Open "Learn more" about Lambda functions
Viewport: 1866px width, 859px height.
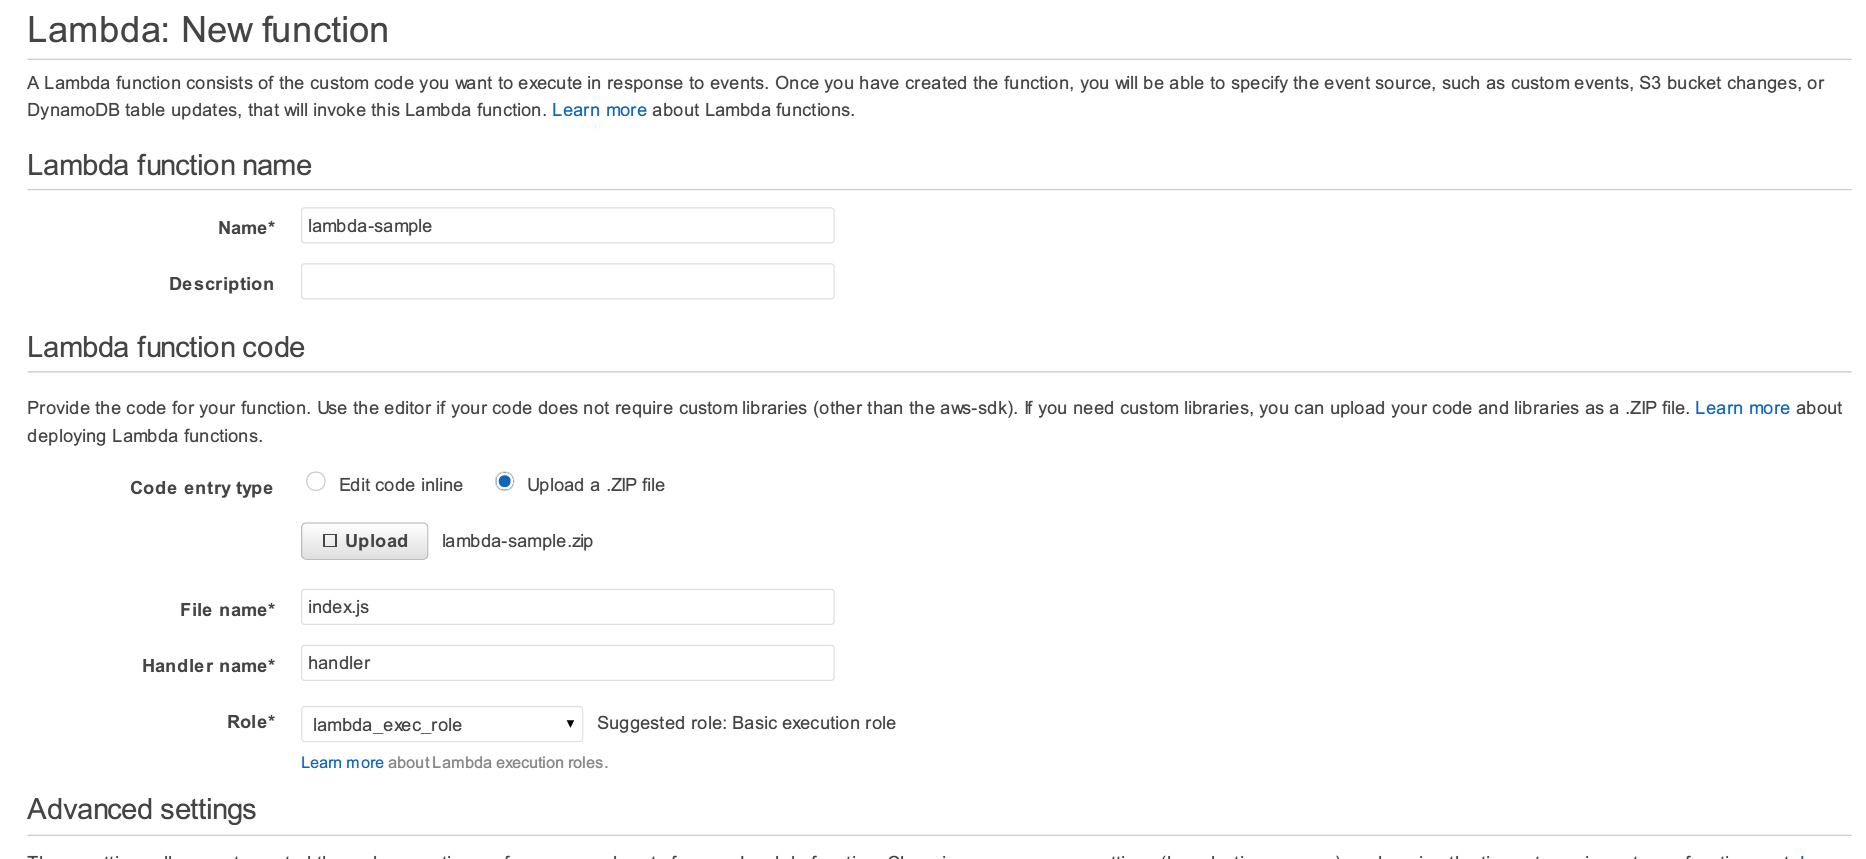click(x=599, y=110)
